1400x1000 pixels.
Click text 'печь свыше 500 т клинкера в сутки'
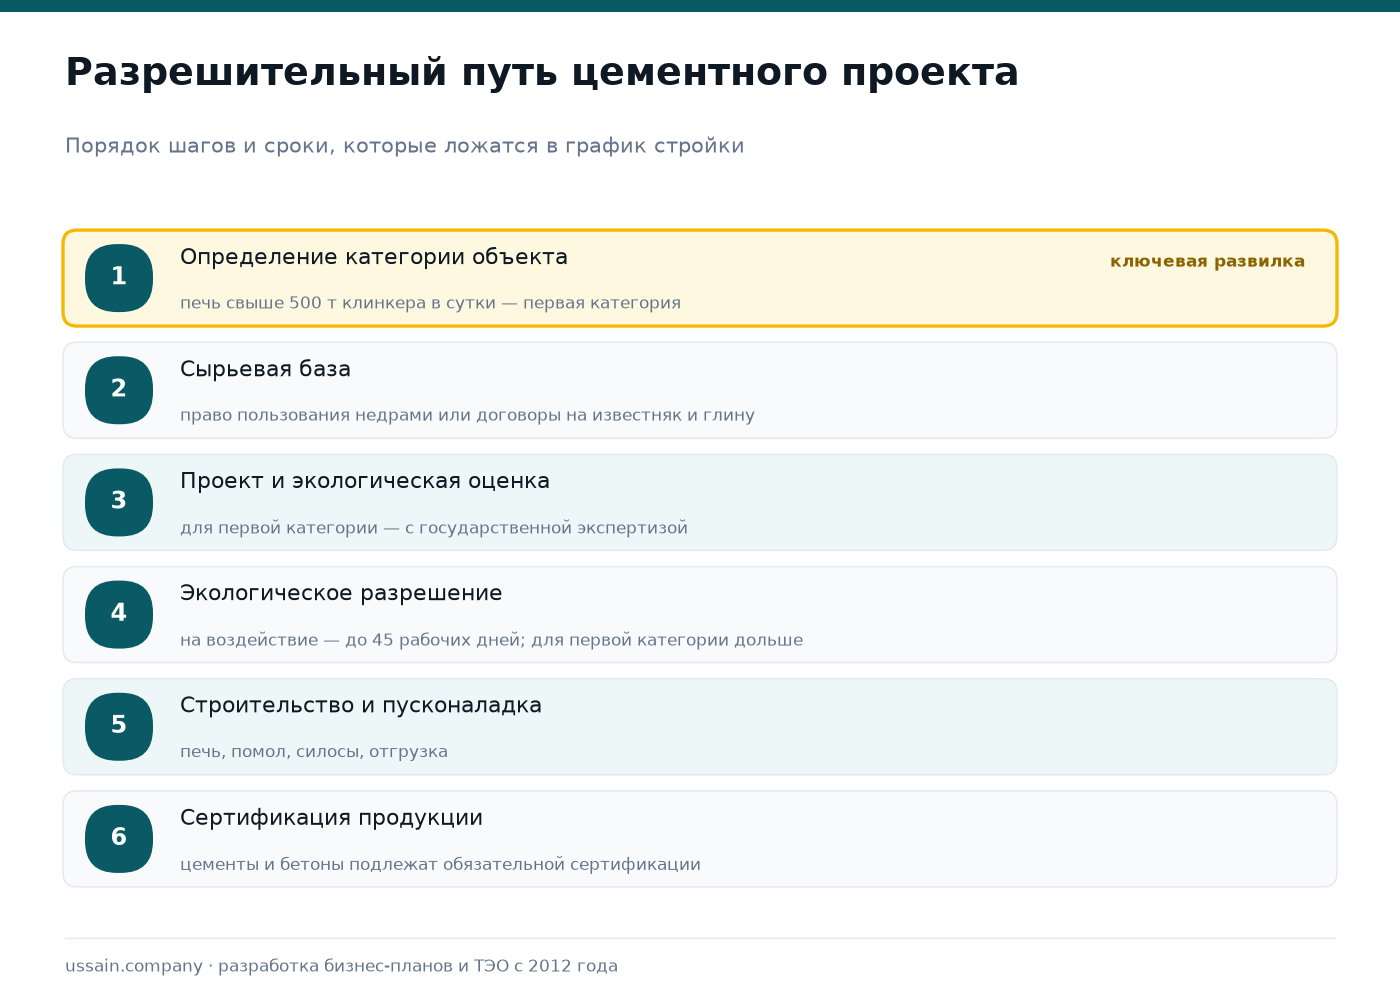(338, 303)
